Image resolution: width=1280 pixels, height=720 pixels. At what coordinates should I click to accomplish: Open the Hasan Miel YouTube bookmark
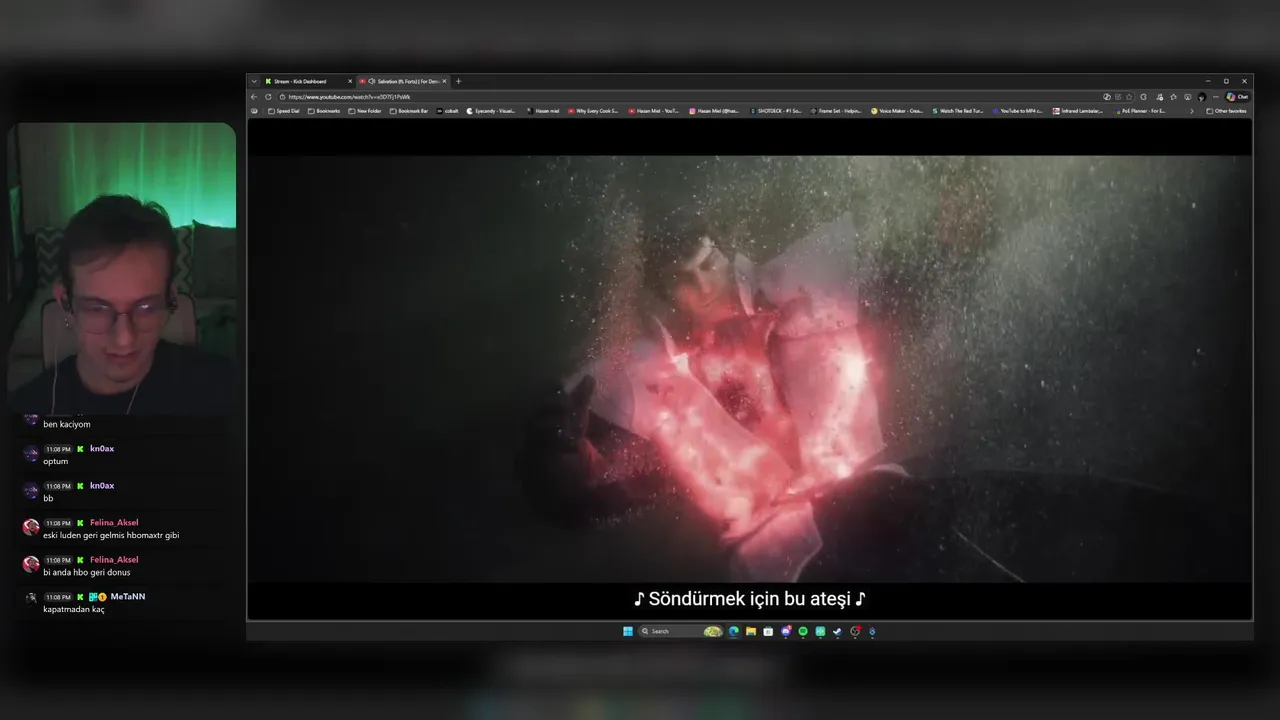[x=653, y=111]
